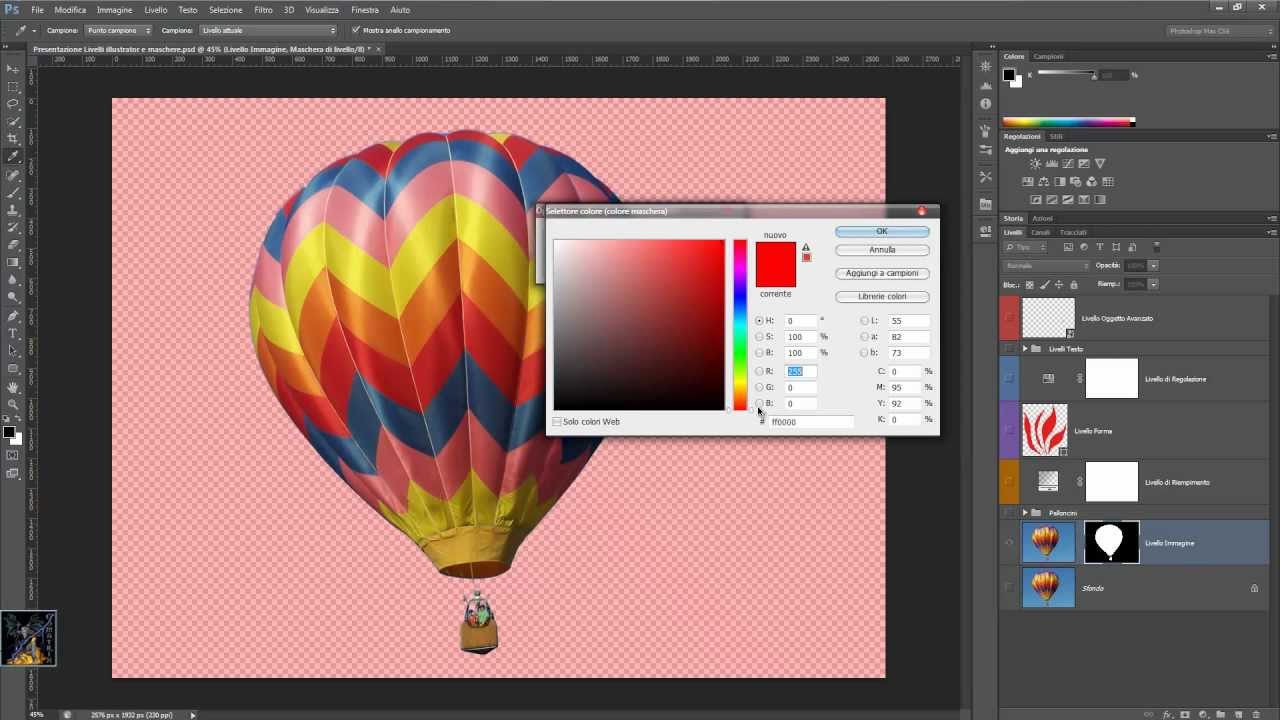Select the Hand tool
Image resolution: width=1280 pixels, height=720 pixels.
coord(13,387)
